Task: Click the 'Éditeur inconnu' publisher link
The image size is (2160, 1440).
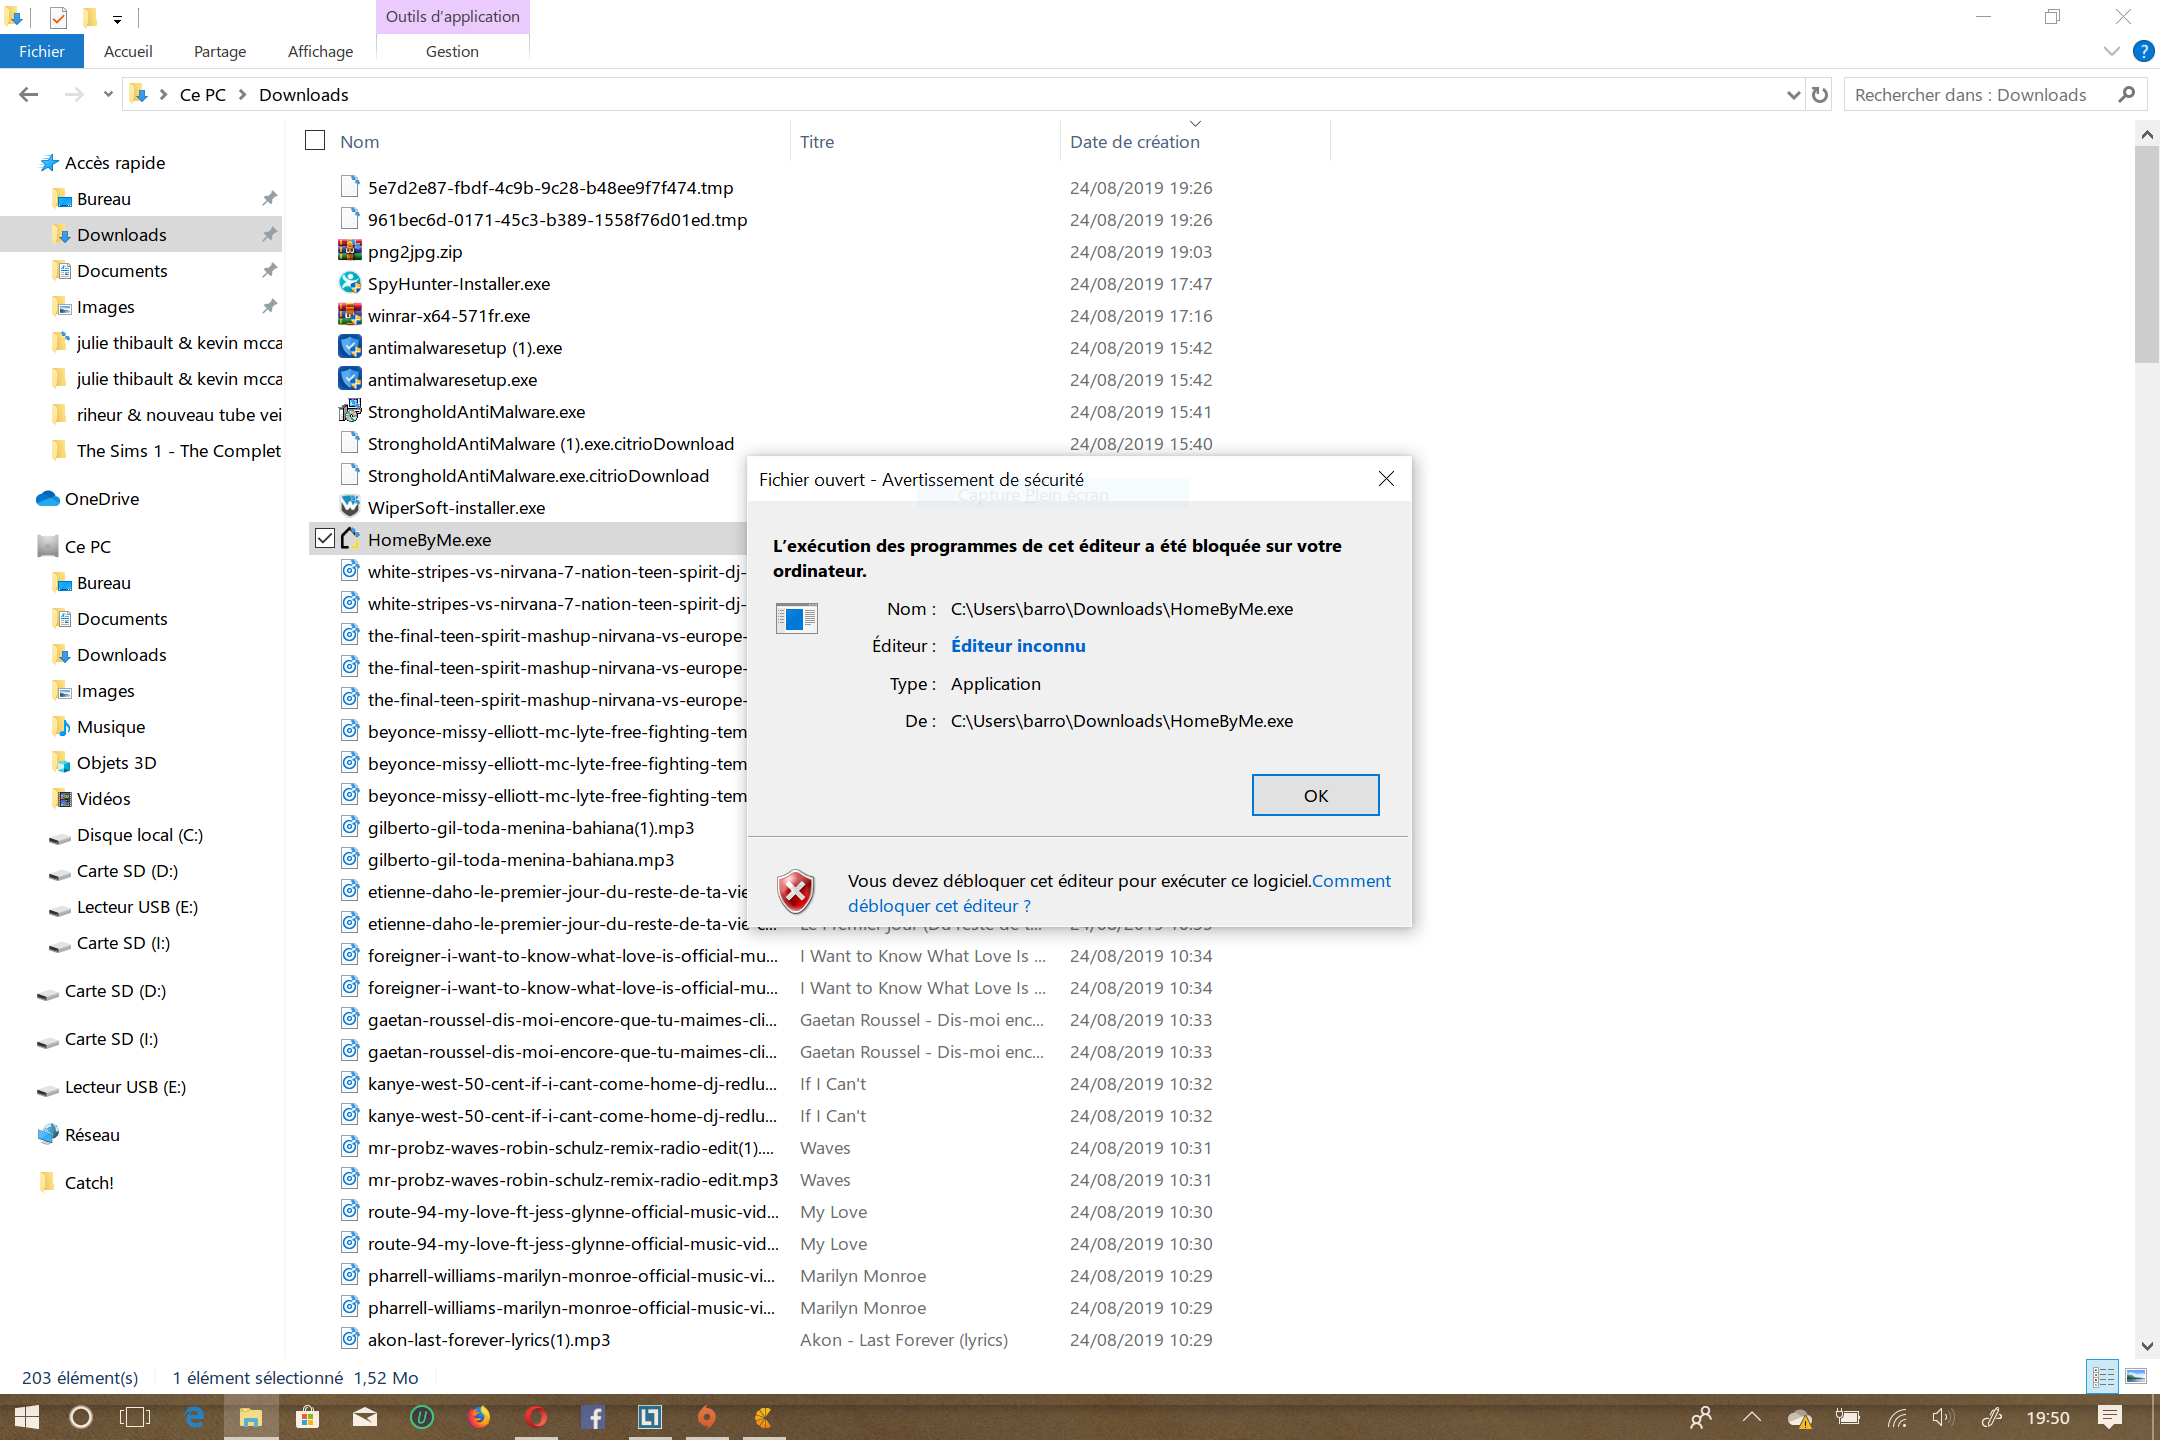Action: click(x=1018, y=646)
